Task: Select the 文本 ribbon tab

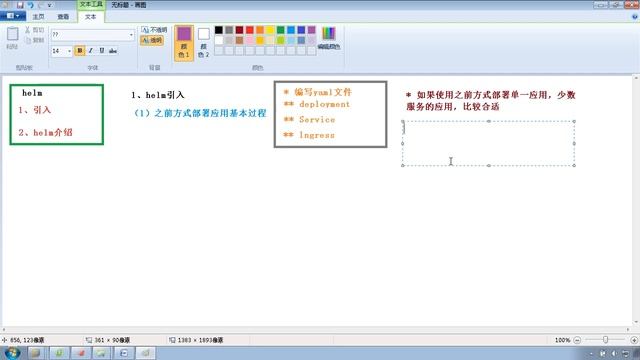Action: coord(91,17)
